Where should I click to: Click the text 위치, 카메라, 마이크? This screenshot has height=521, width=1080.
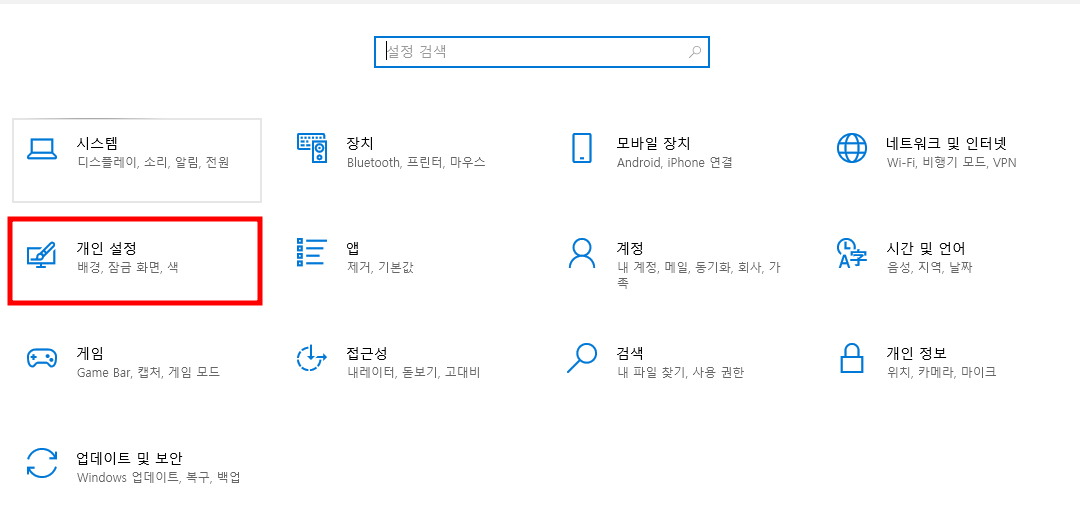pyautogui.click(x=941, y=372)
